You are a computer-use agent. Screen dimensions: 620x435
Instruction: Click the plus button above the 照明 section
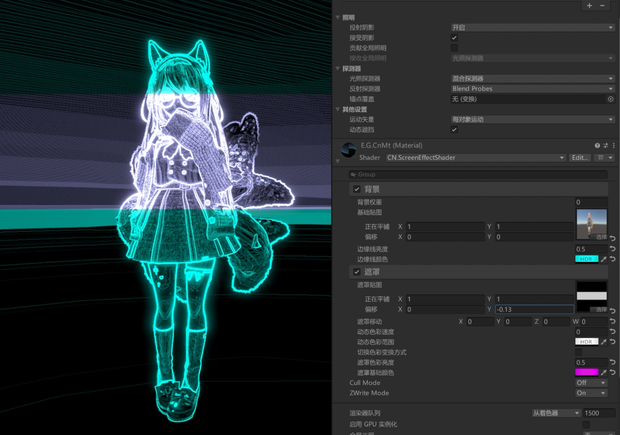coord(590,6)
